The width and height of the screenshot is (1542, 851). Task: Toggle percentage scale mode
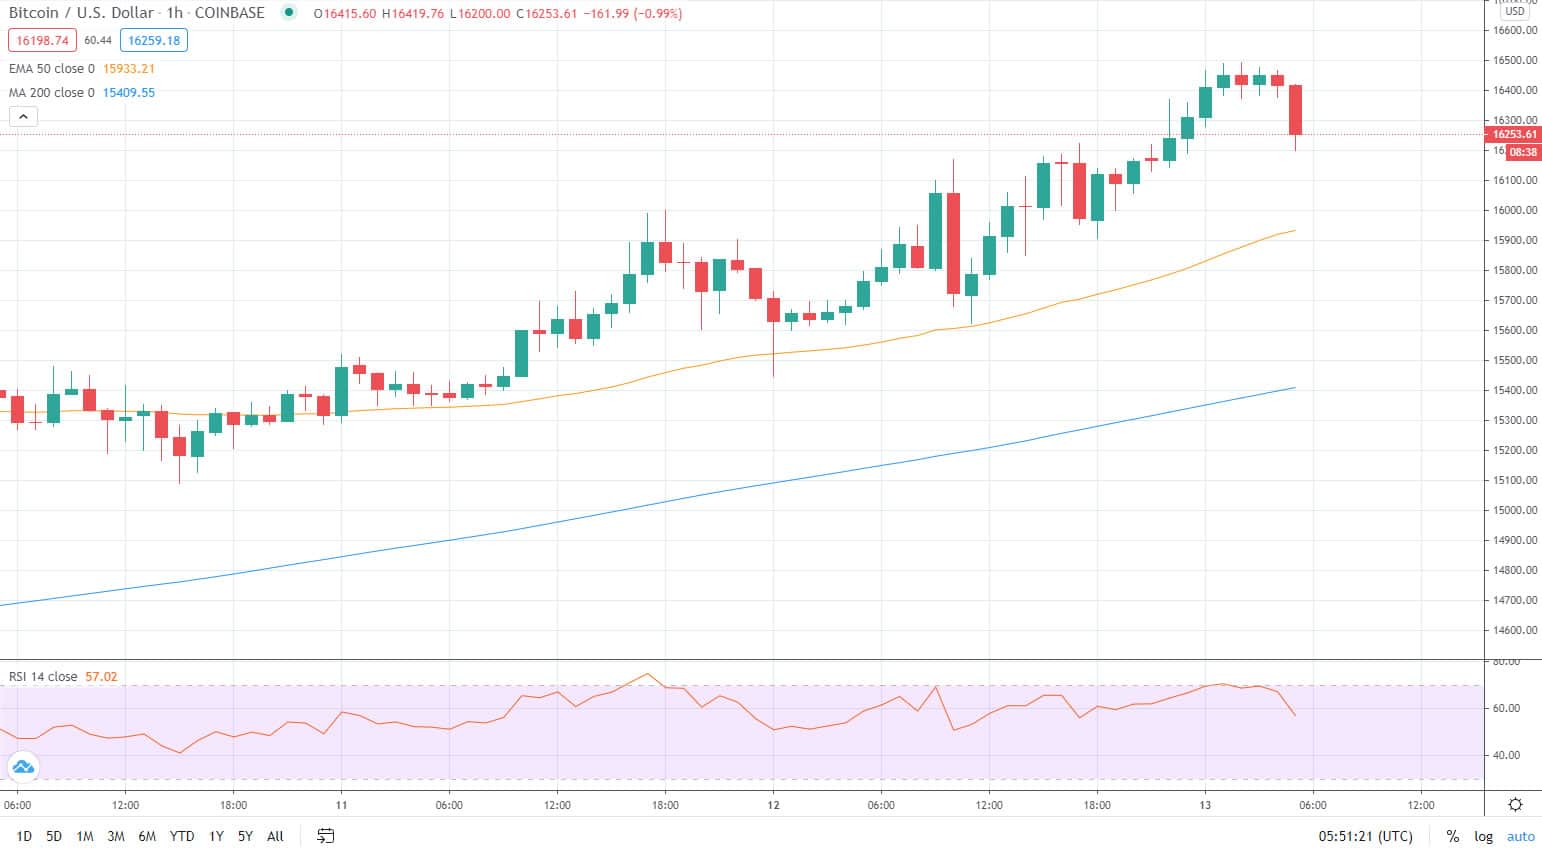pyautogui.click(x=1452, y=836)
